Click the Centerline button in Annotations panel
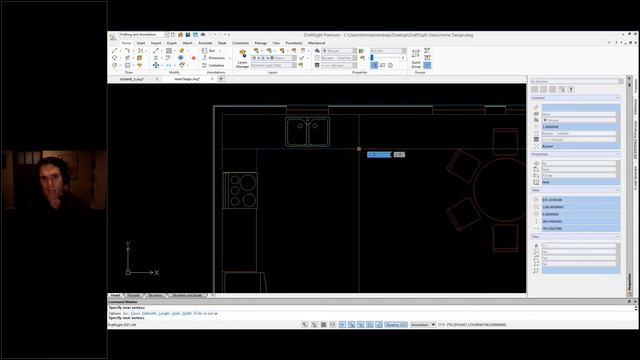The width and height of the screenshot is (640, 360). click(x=213, y=65)
